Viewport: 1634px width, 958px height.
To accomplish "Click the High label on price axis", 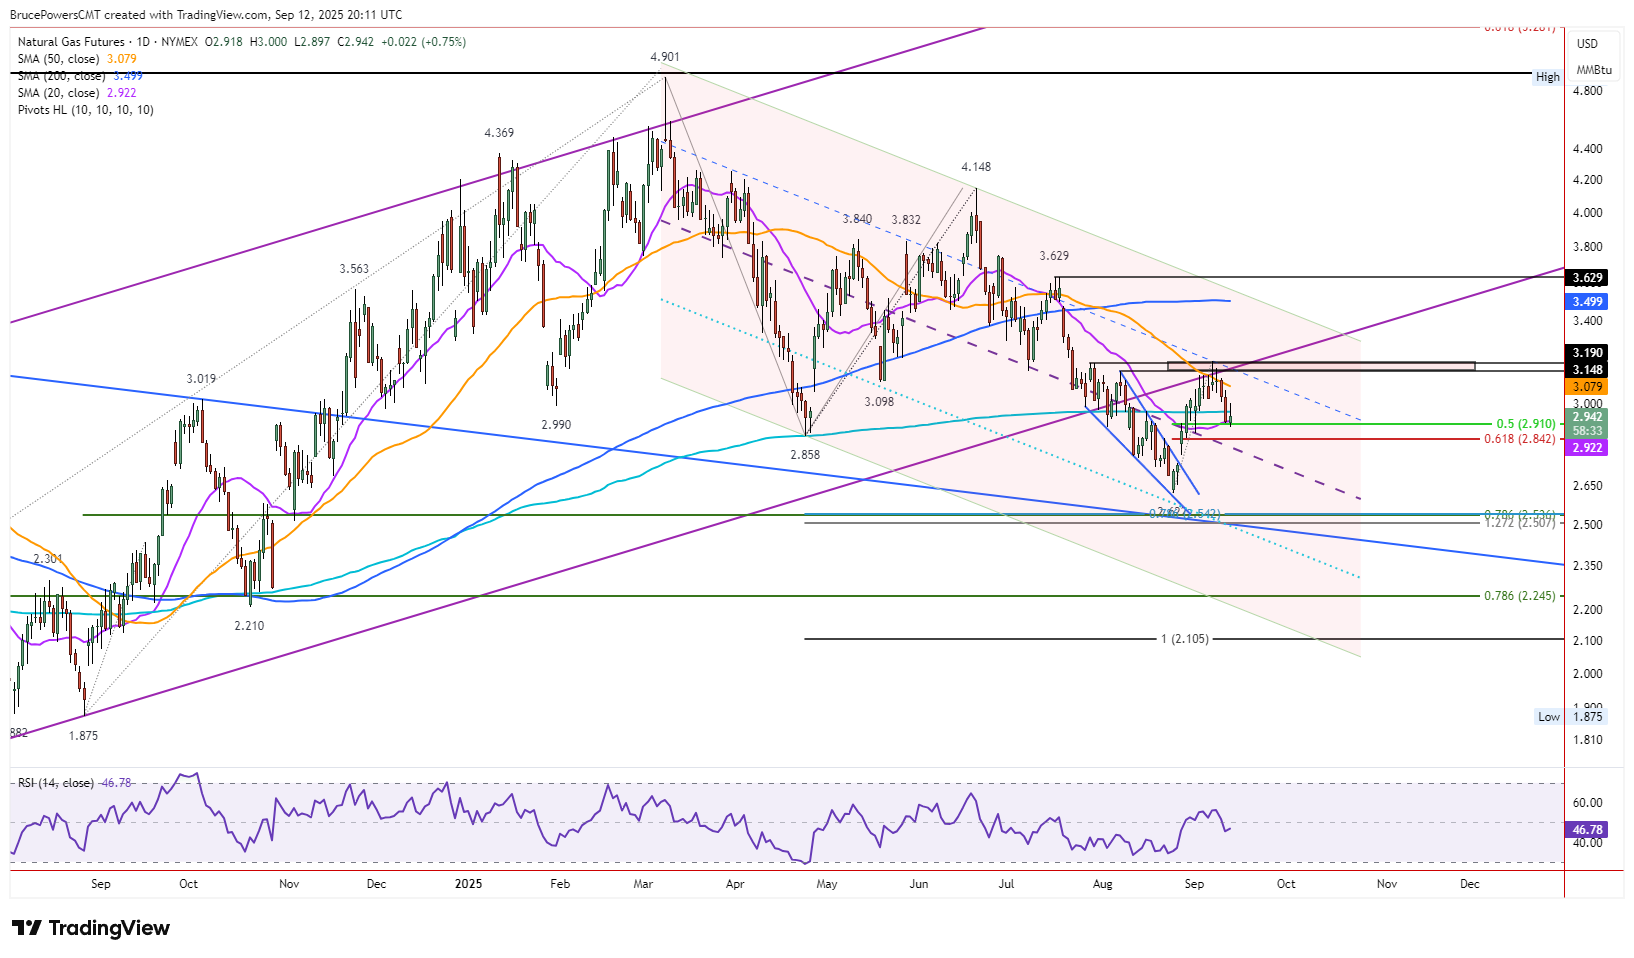I will [x=1547, y=77].
